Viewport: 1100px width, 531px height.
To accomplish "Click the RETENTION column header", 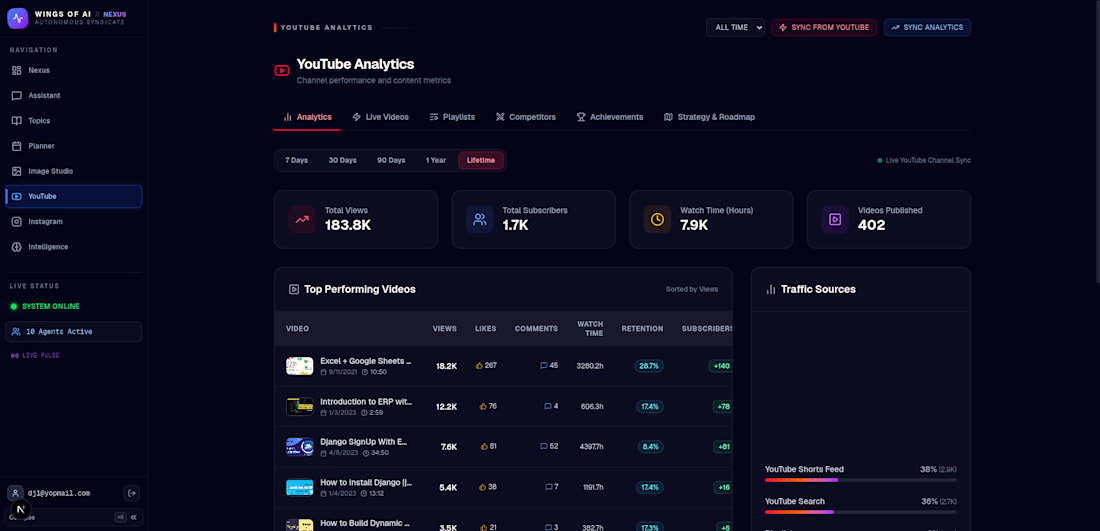I will [642, 329].
